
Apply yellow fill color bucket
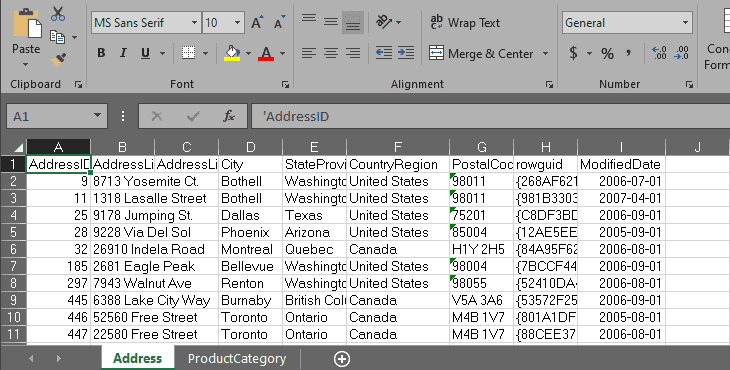[x=232, y=53]
